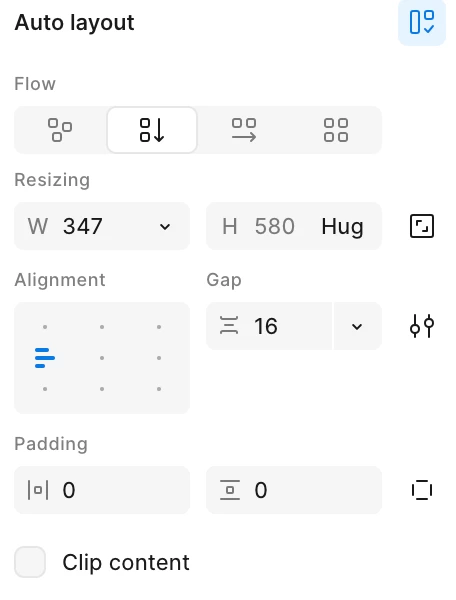The image size is (456, 600).
Task: Click the gap value field showing 16
Action: tap(269, 326)
